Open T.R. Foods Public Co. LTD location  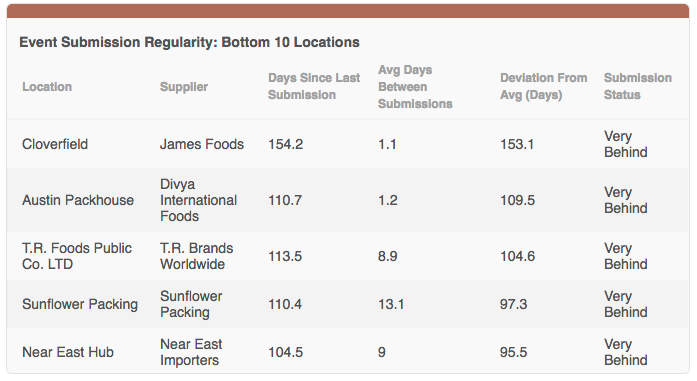(x=77, y=256)
